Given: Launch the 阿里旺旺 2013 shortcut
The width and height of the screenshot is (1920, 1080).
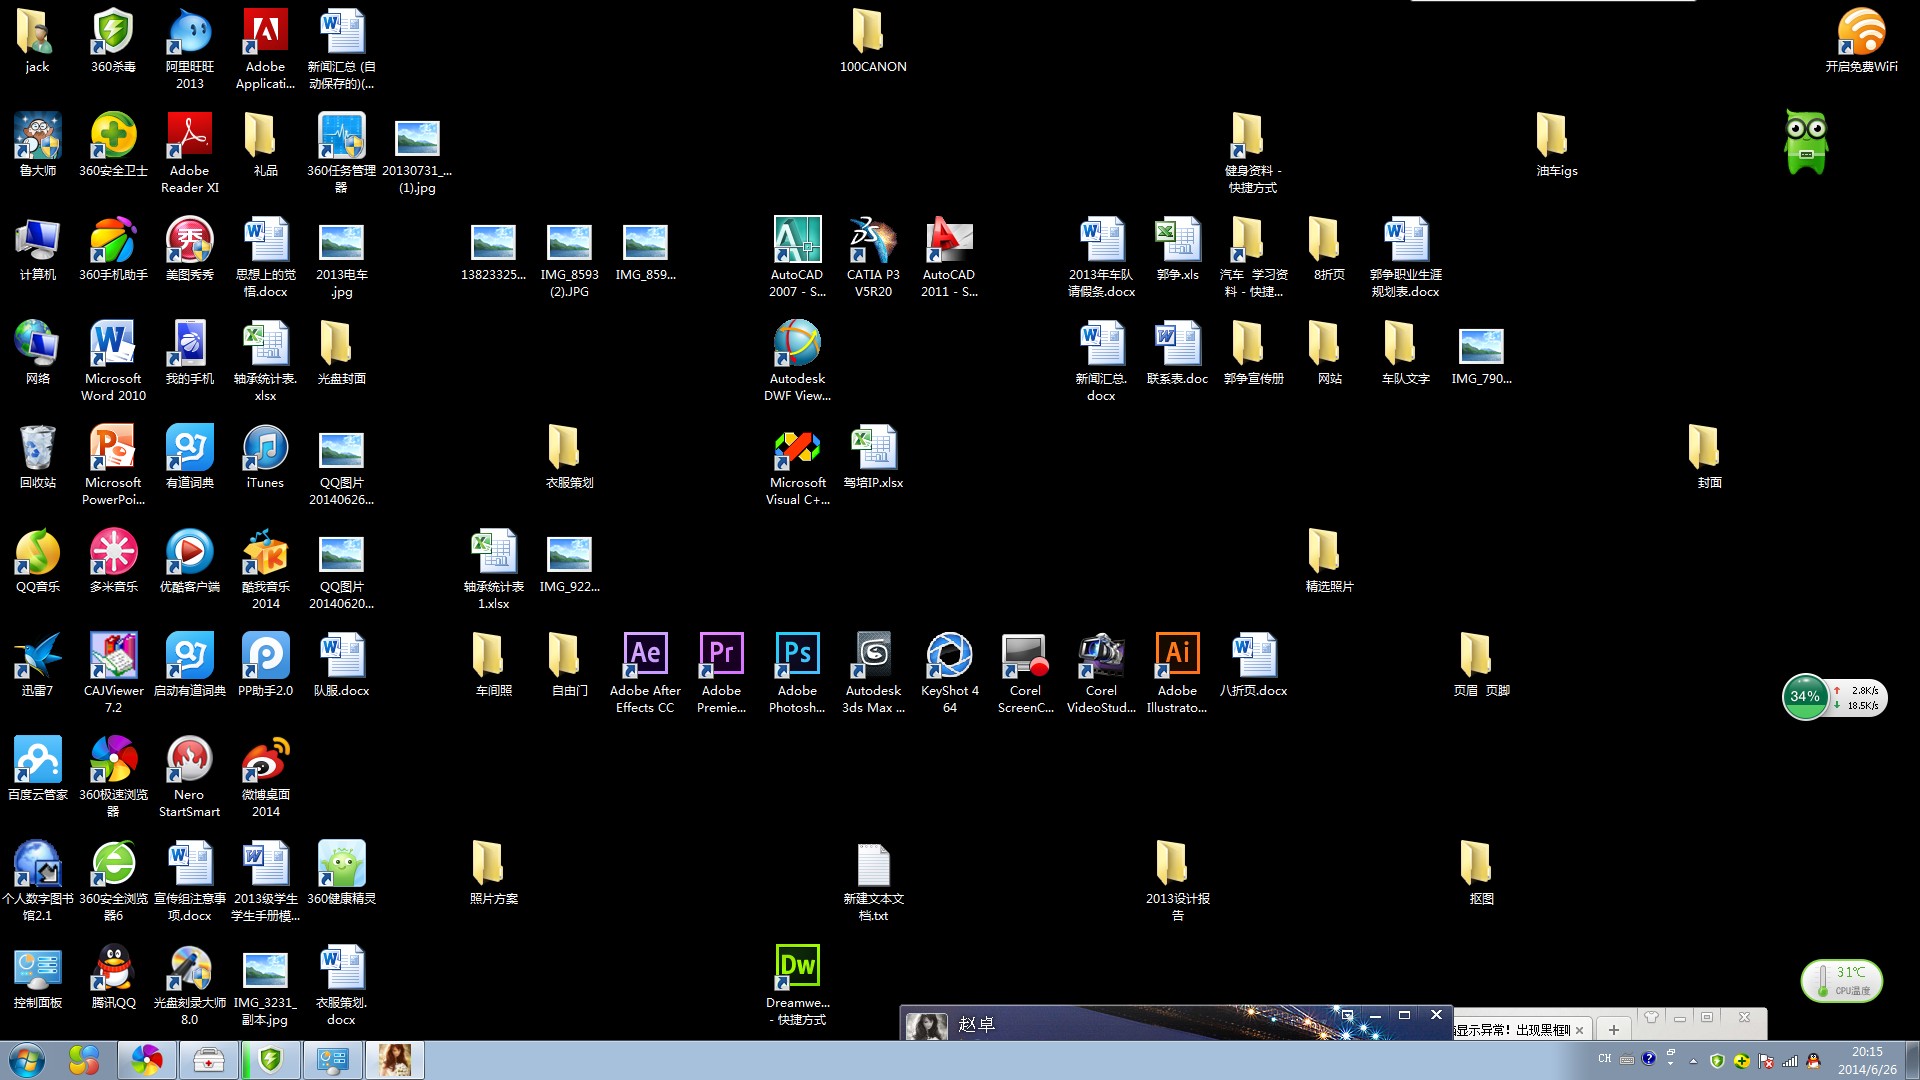Looking at the screenshot, I should 189,48.
